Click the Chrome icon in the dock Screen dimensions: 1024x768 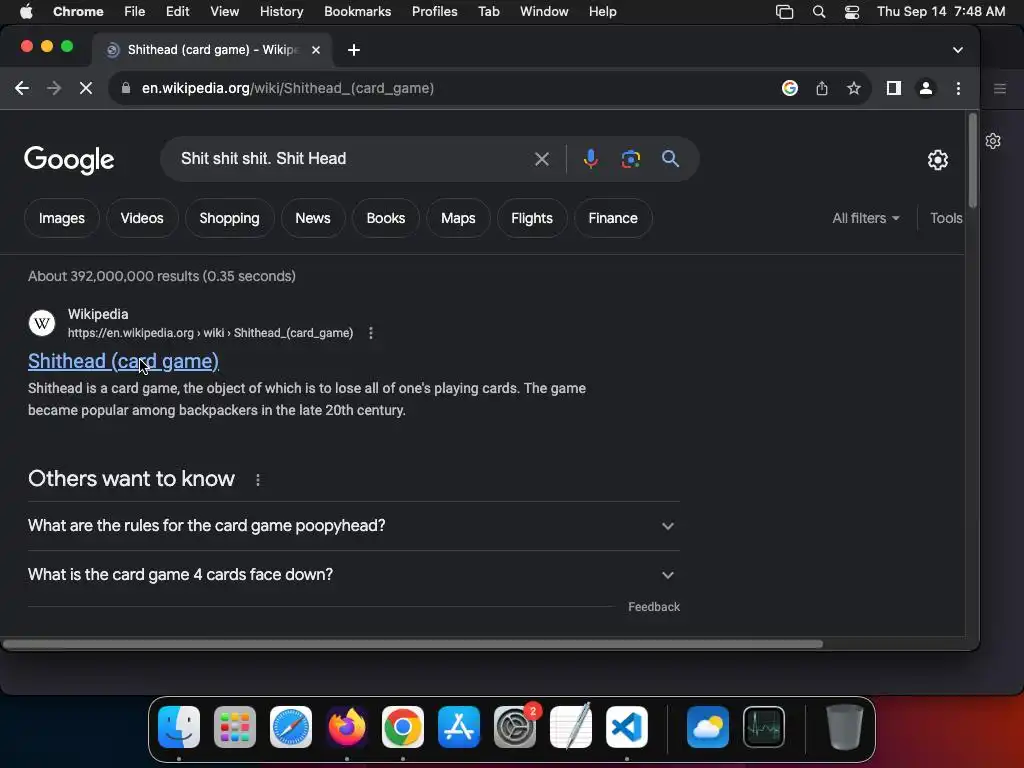pyautogui.click(x=402, y=727)
